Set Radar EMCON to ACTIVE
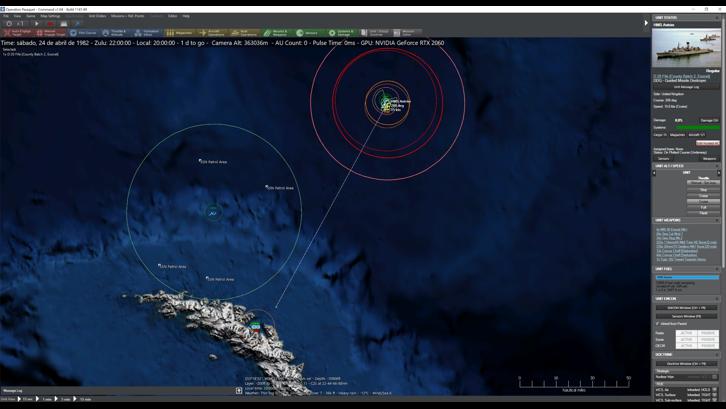Viewport: 726px width, 409px height. (x=686, y=333)
